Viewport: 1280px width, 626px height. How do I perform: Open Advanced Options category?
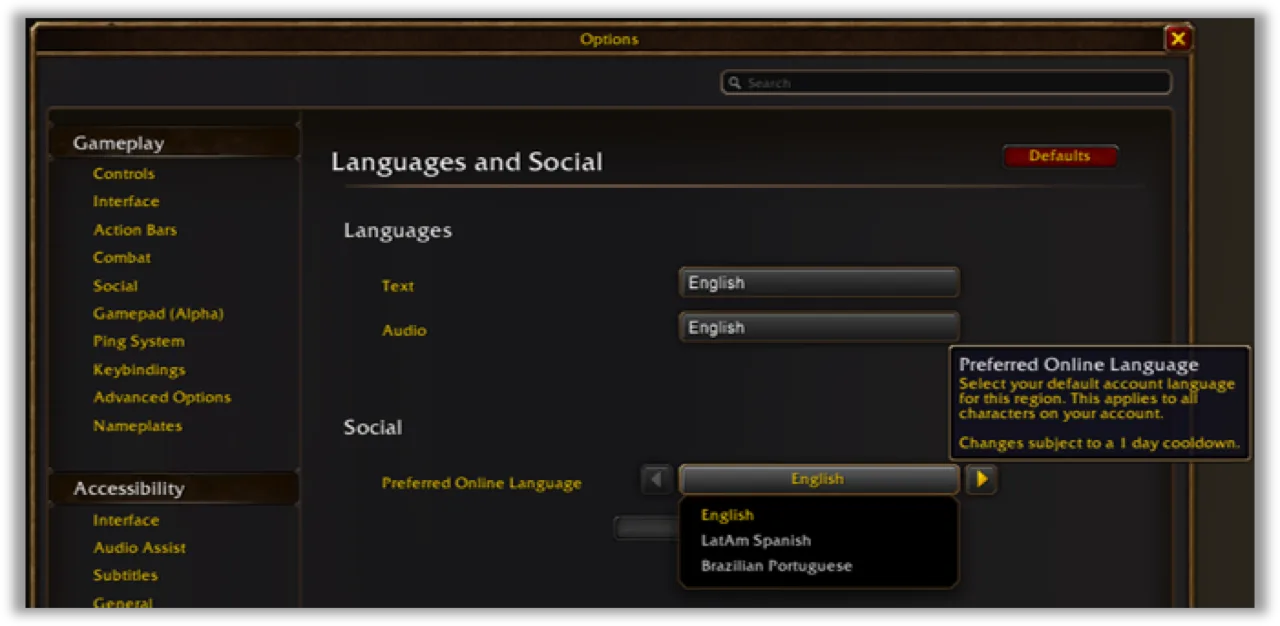pyautogui.click(x=162, y=398)
